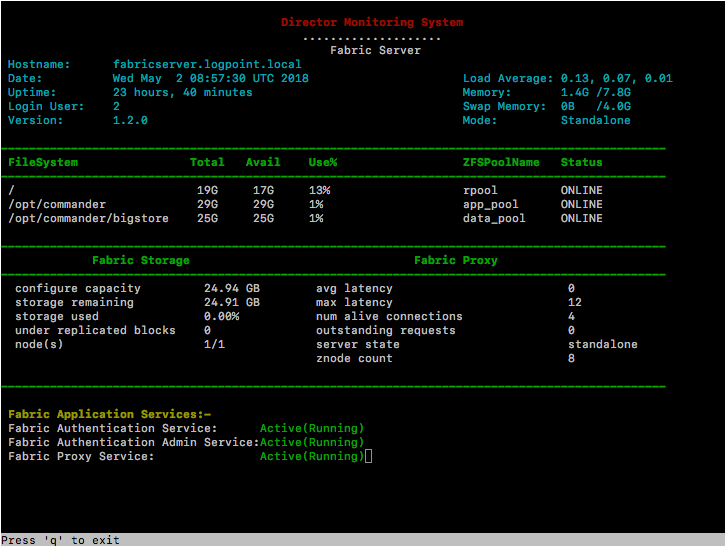
Task: Click the rpool pool name
Action: coord(480,190)
